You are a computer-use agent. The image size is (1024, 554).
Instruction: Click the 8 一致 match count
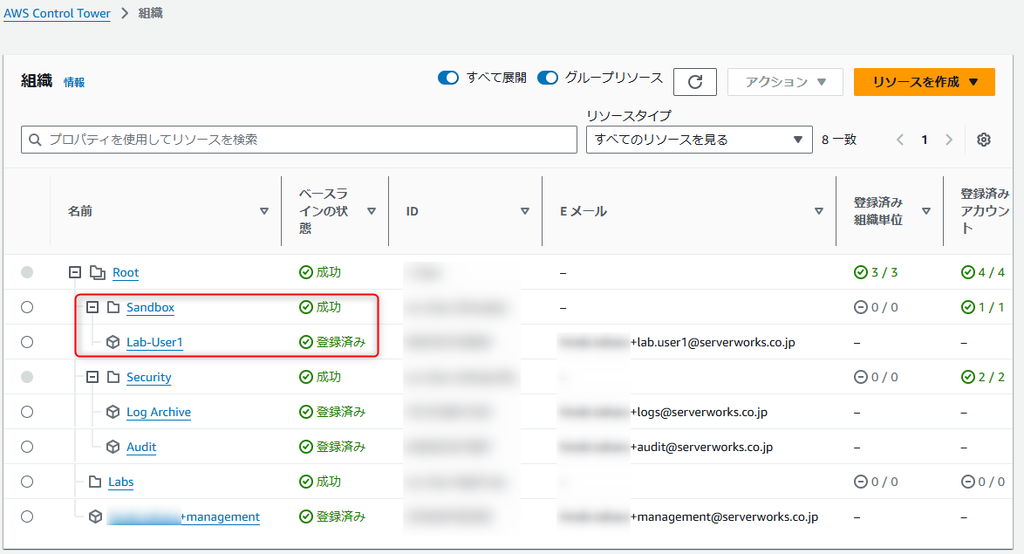[x=839, y=140]
